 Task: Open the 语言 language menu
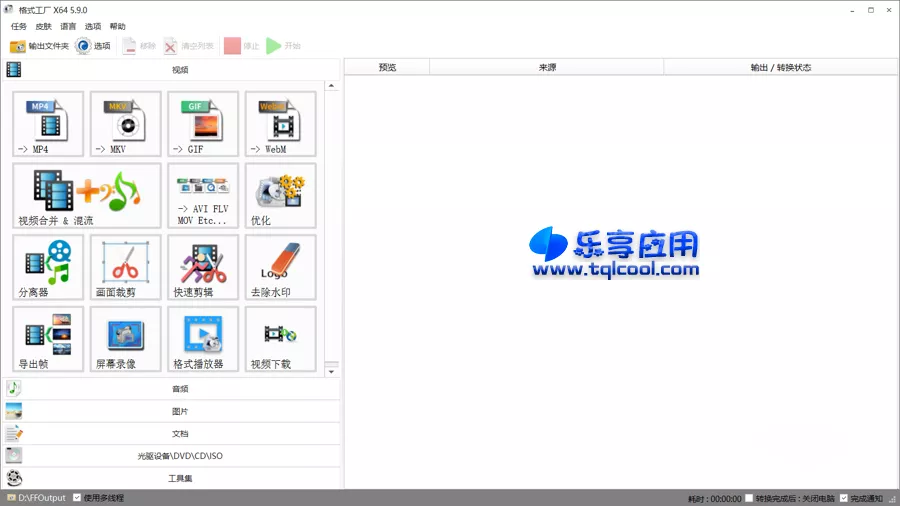click(68, 26)
